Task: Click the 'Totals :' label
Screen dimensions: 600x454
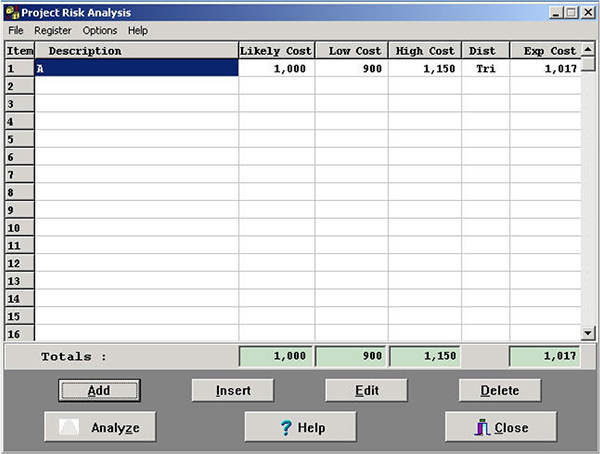Action: (x=73, y=357)
